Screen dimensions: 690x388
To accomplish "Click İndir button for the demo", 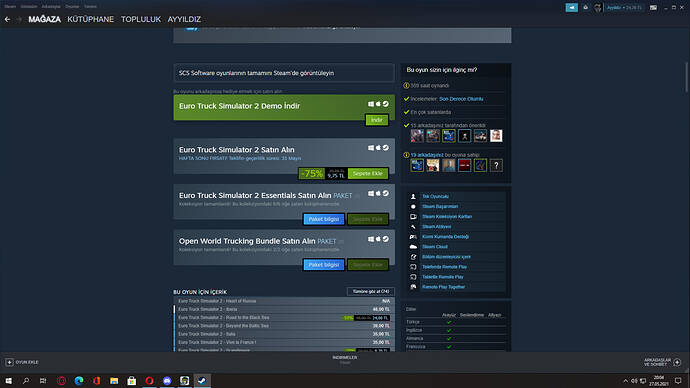I will [x=377, y=120].
